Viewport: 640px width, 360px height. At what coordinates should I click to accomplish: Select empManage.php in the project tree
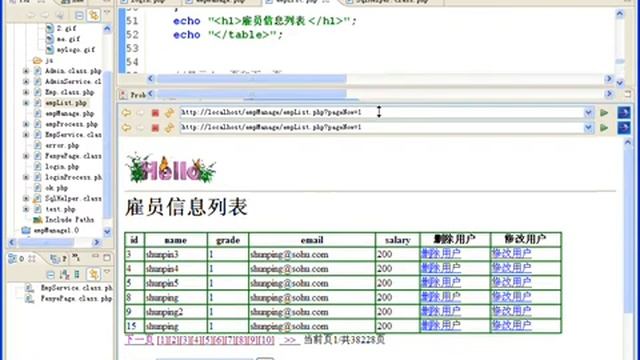pos(69,113)
